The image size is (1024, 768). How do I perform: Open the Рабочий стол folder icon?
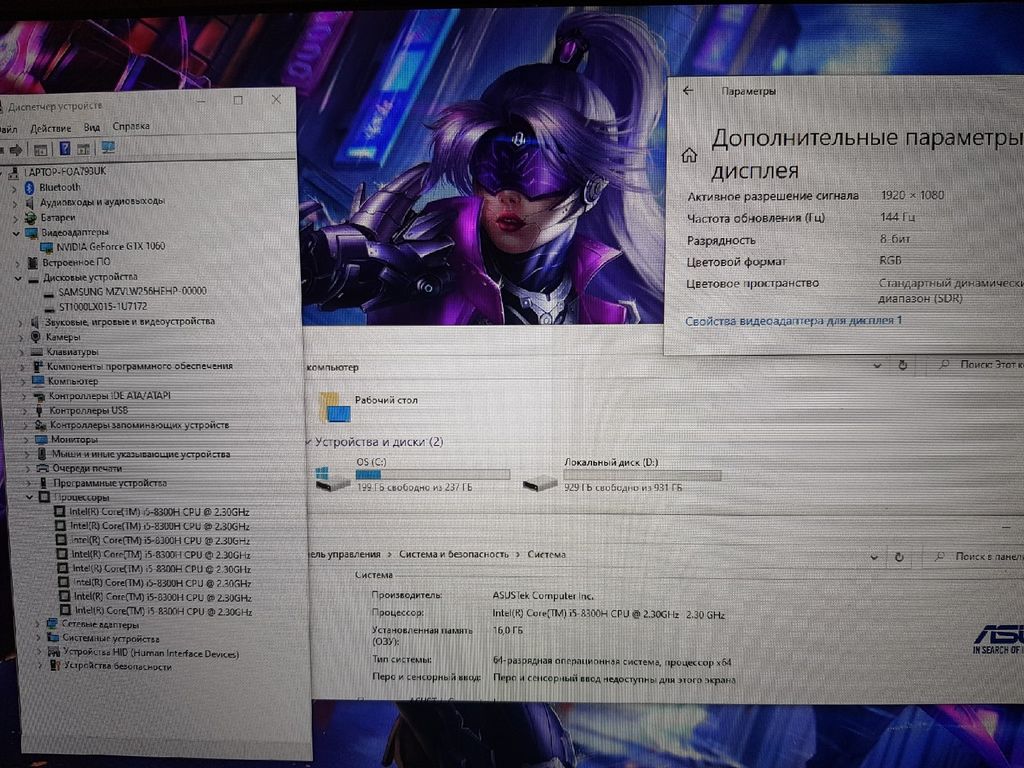pyautogui.click(x=335, y=406)
